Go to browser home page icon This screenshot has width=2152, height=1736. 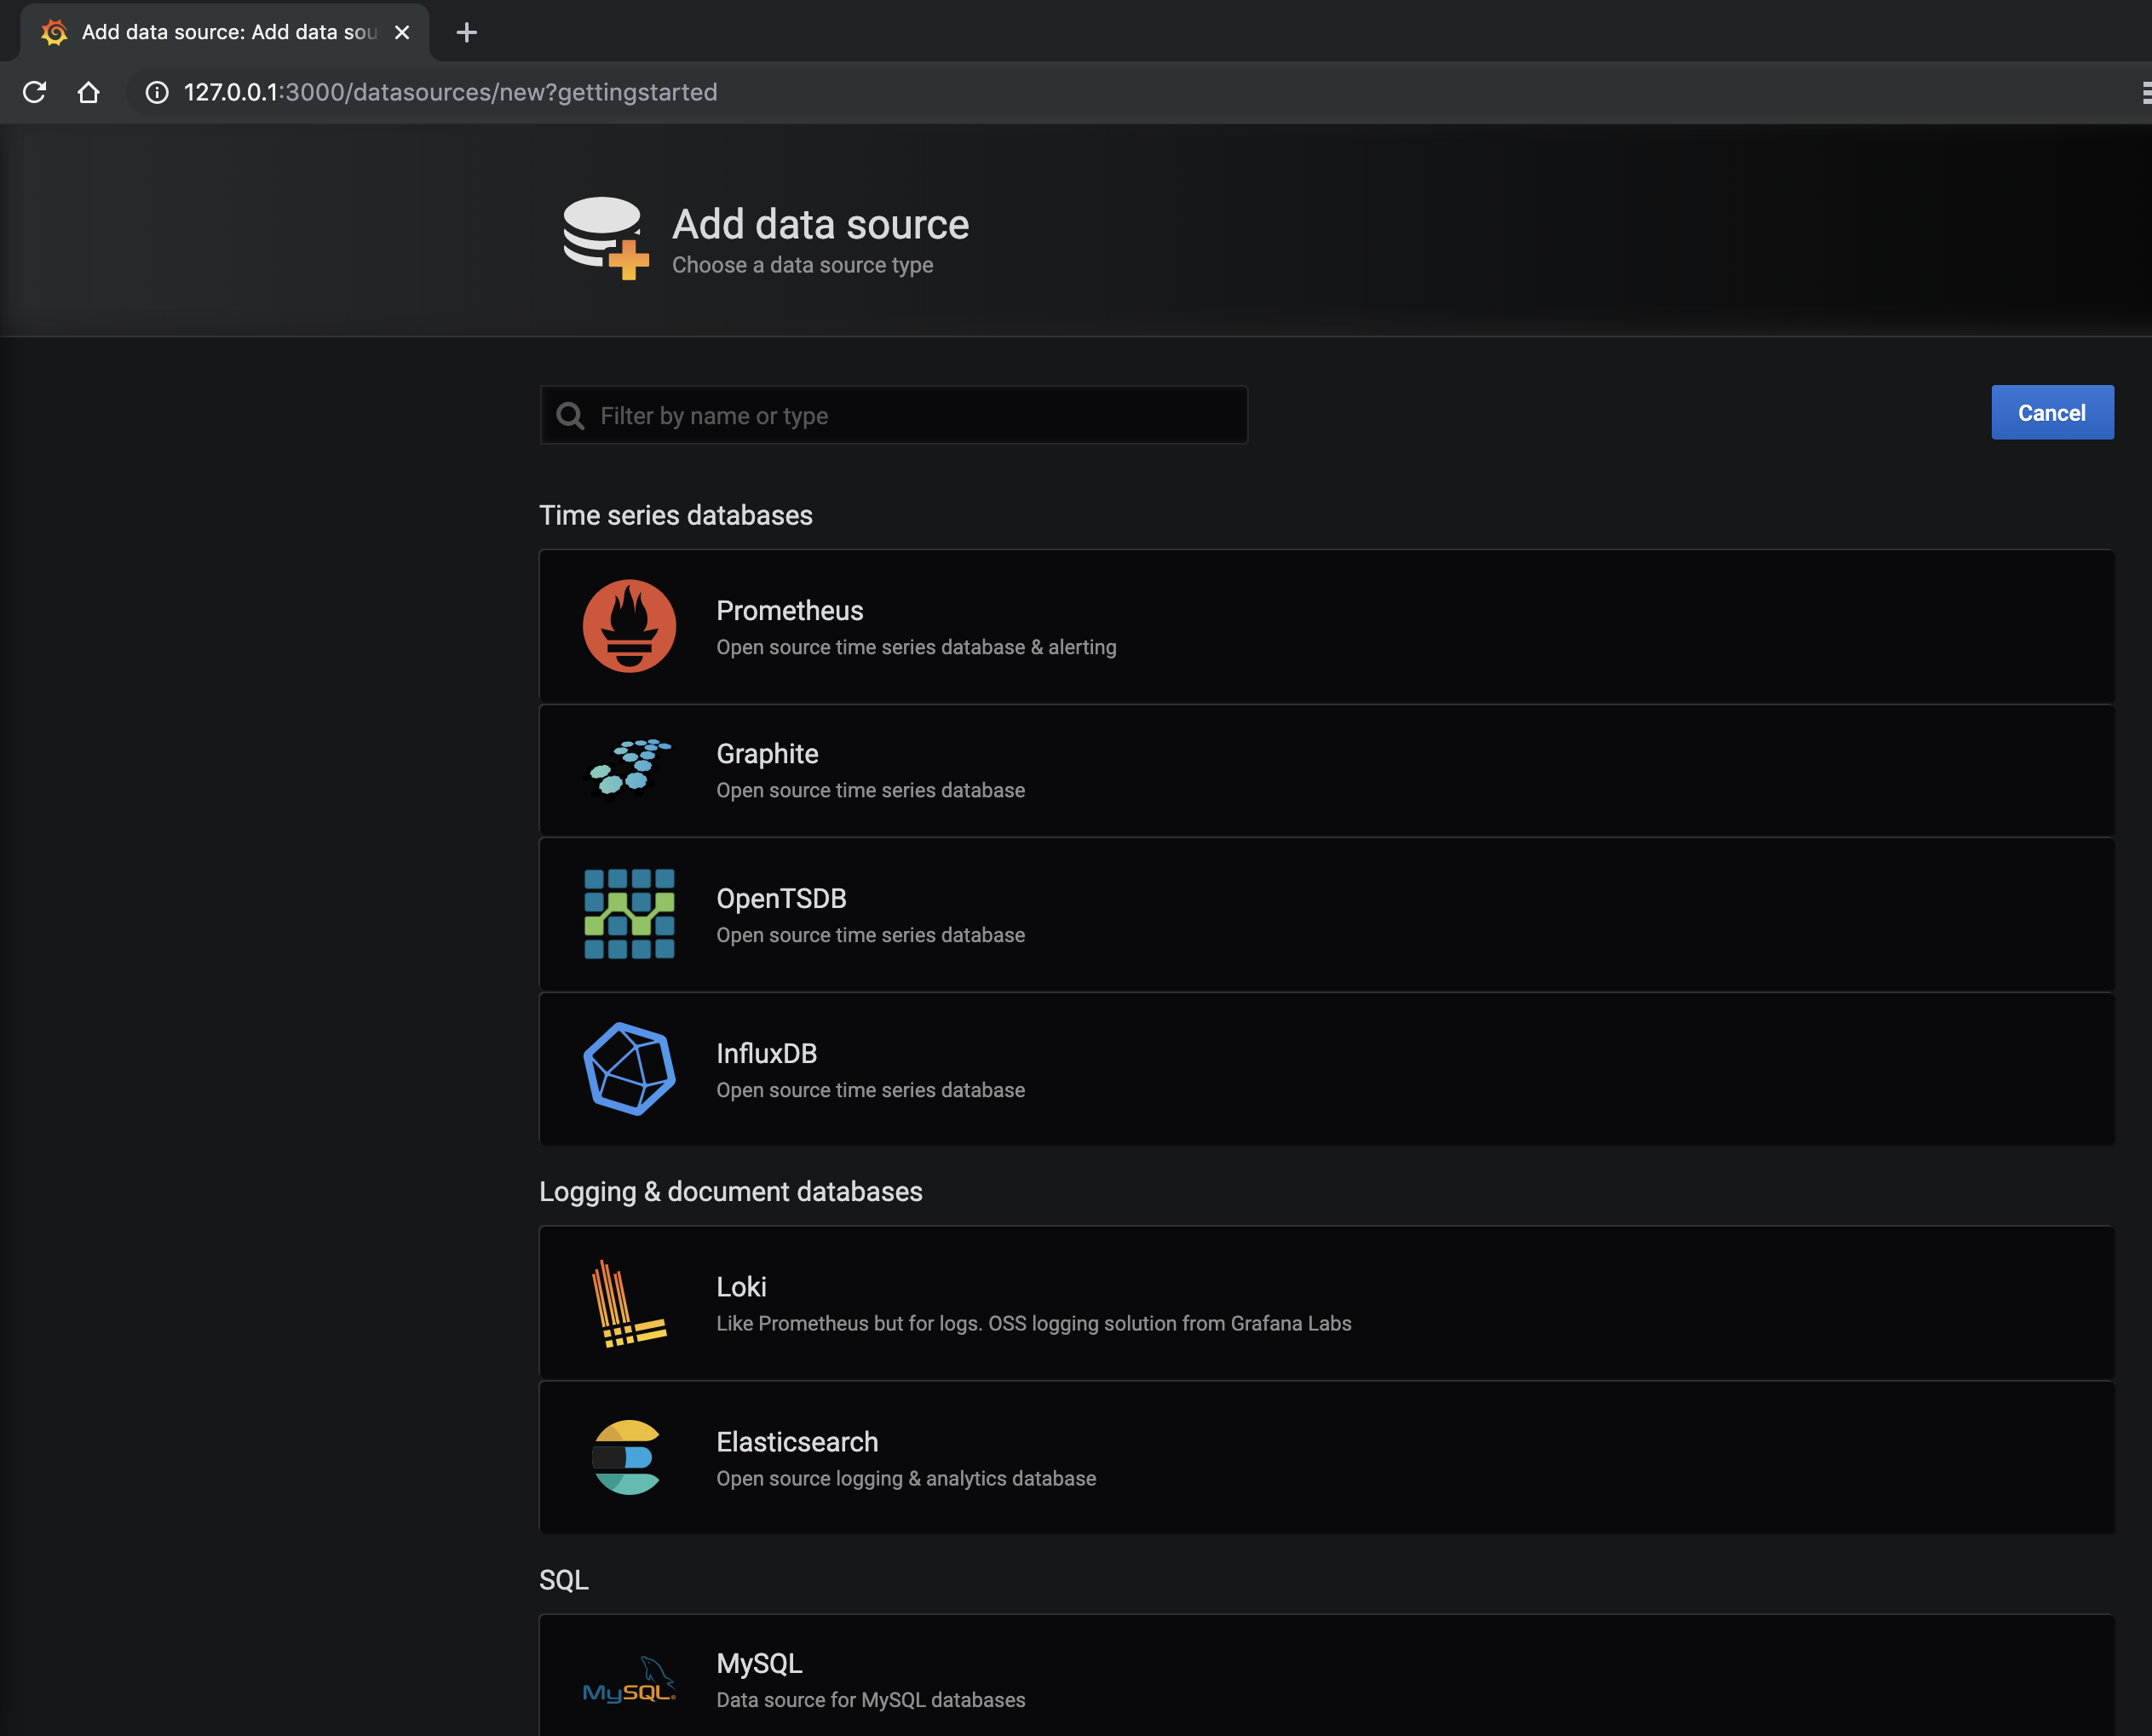tap(89, 92)
